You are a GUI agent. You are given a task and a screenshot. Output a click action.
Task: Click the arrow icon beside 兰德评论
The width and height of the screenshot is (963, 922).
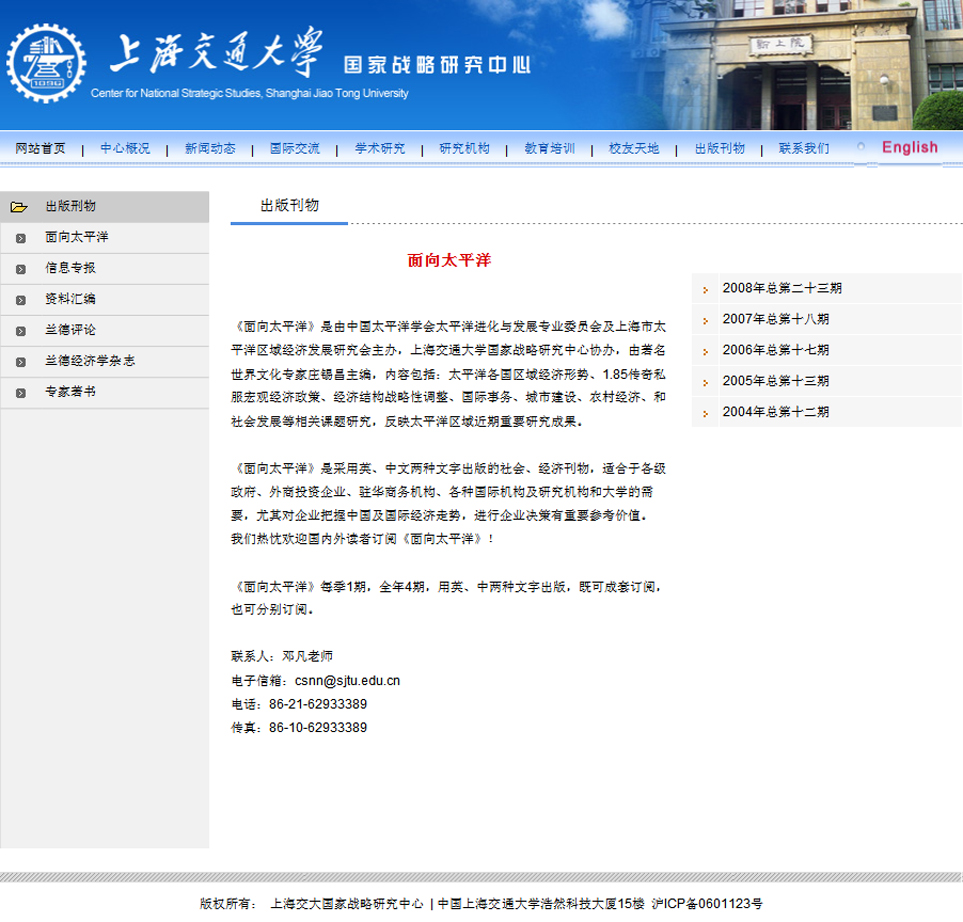click(x=21, y=331)
